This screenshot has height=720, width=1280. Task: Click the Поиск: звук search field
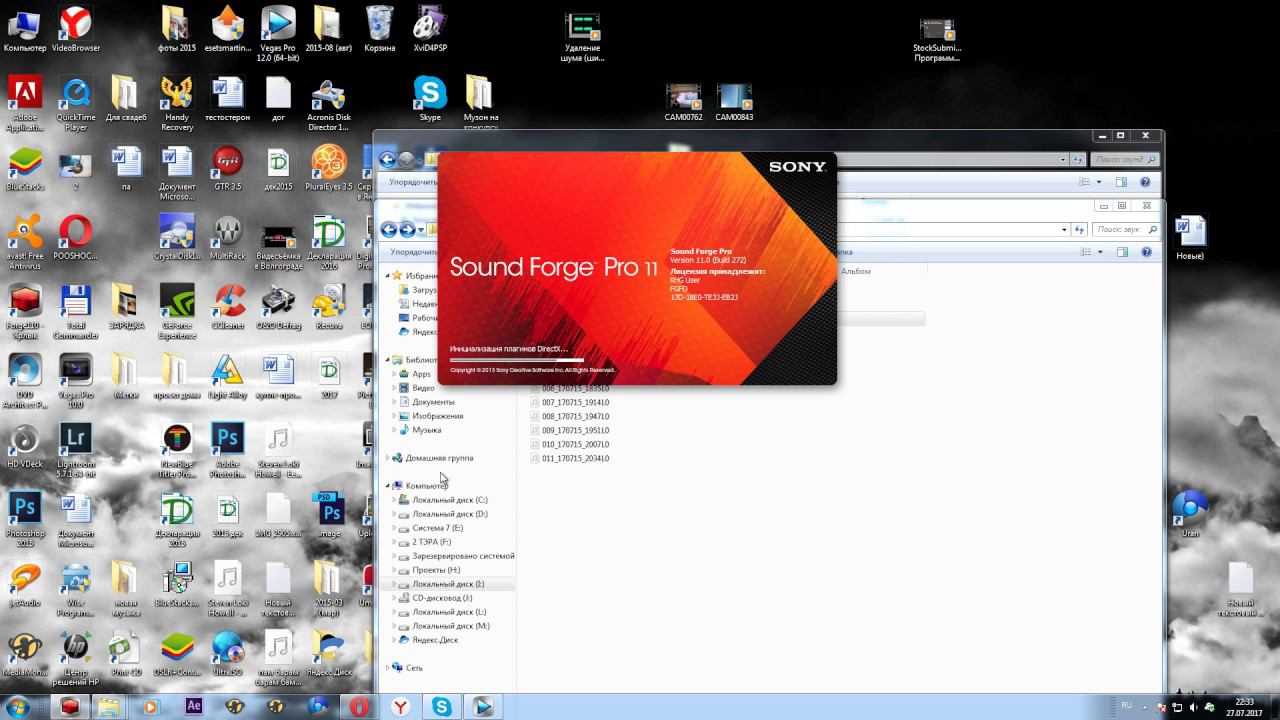coord(1124,229)
